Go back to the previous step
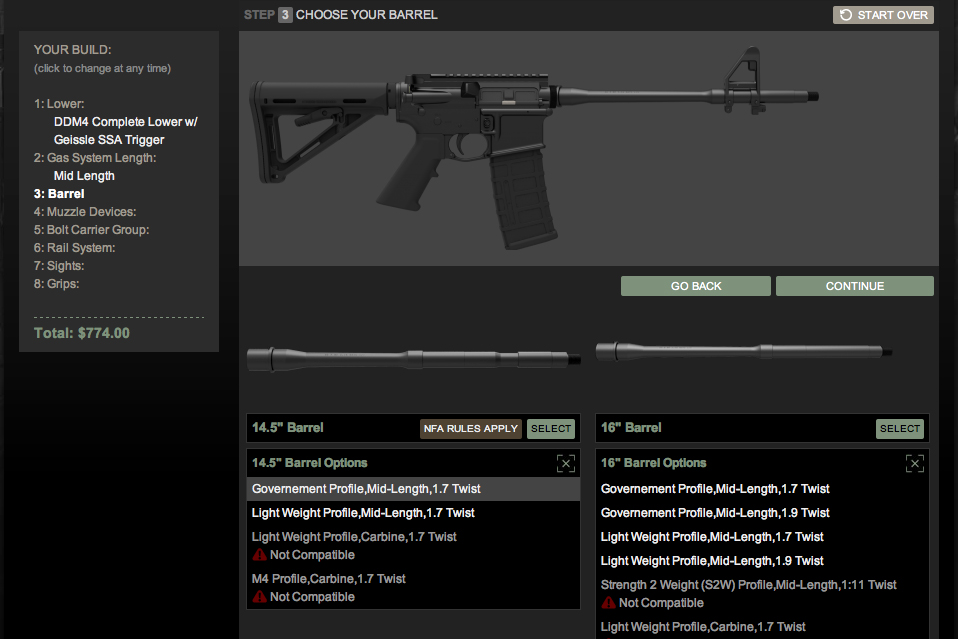 pyautogui.click(x=695, y=286)
